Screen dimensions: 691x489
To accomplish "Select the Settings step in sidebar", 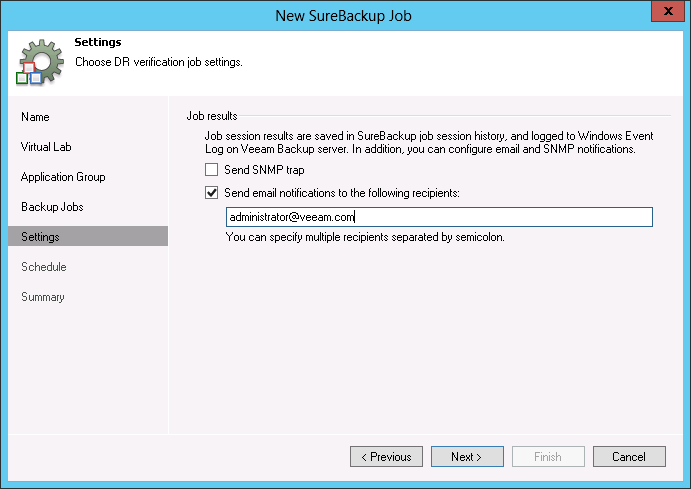I will [x=40, y=237].
